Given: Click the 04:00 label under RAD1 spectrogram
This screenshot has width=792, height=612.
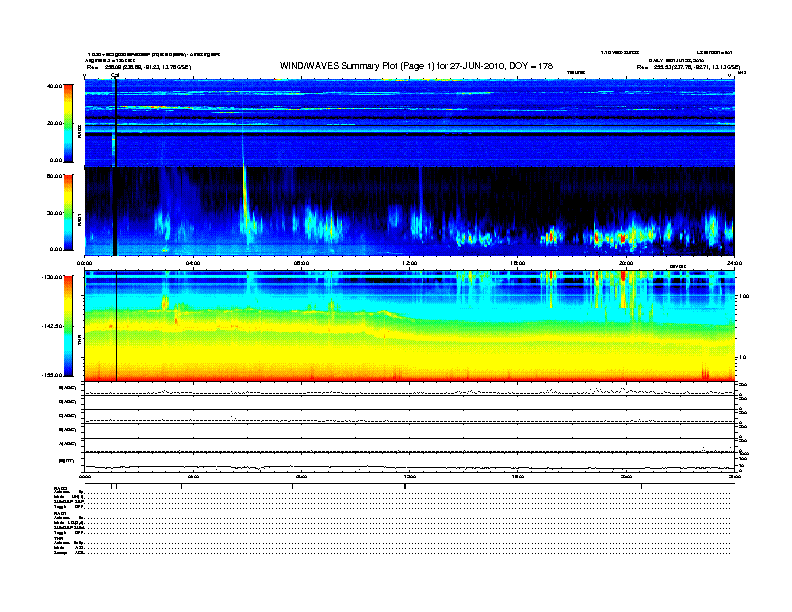Looking at the screenshot, I should click(x=193, y=263).
